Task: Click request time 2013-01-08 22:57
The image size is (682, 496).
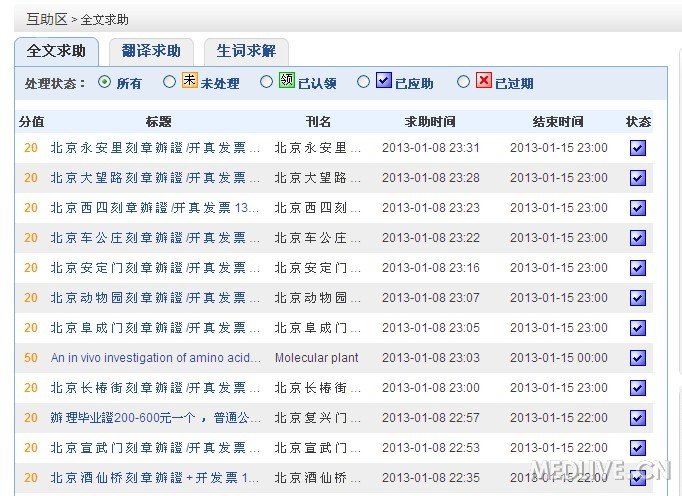Action: (x=431, y=418)
